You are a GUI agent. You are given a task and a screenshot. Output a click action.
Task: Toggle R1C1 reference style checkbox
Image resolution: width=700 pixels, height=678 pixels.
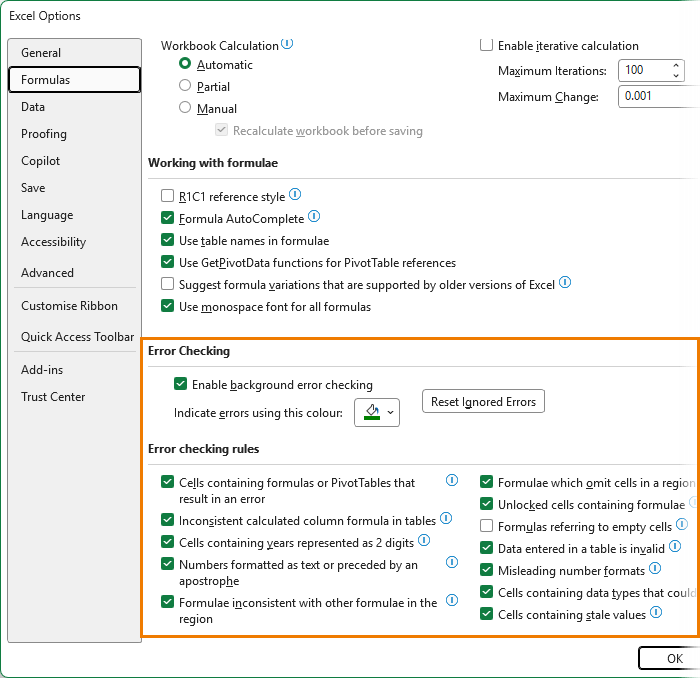[x=167, y=196]
